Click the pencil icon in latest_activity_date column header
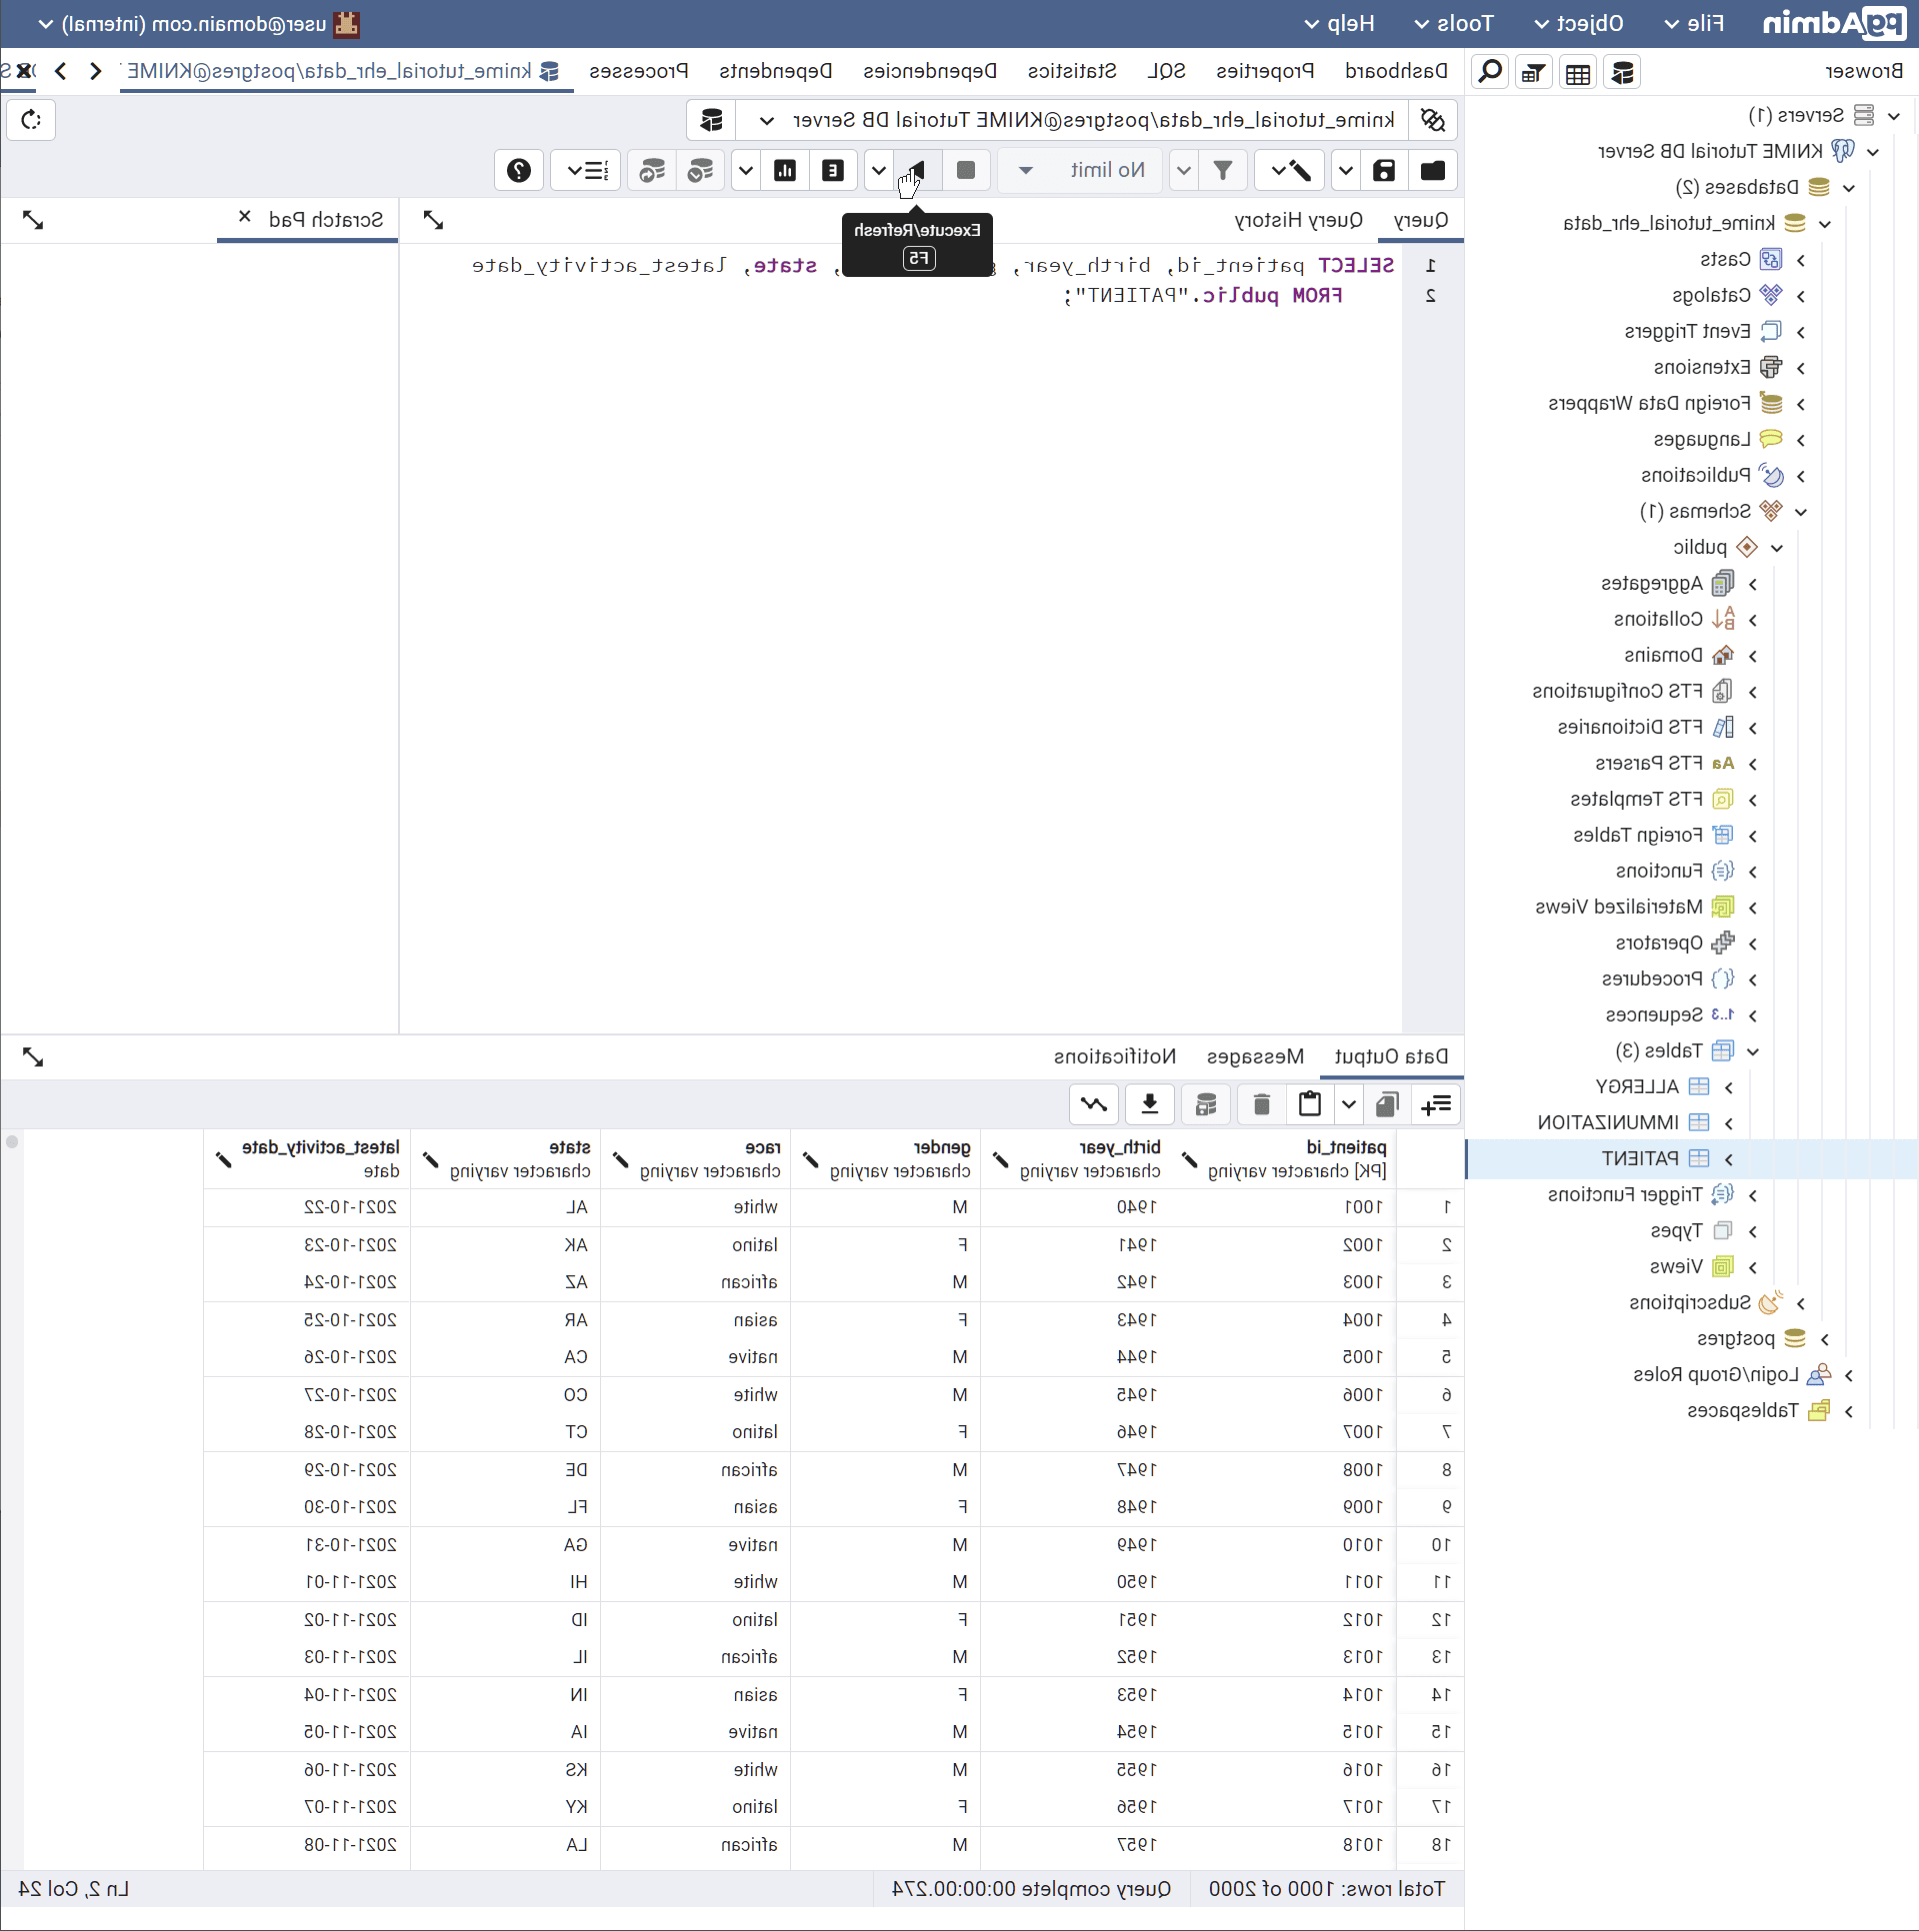1919x1931 pixels. click(x=224, y=1160)
